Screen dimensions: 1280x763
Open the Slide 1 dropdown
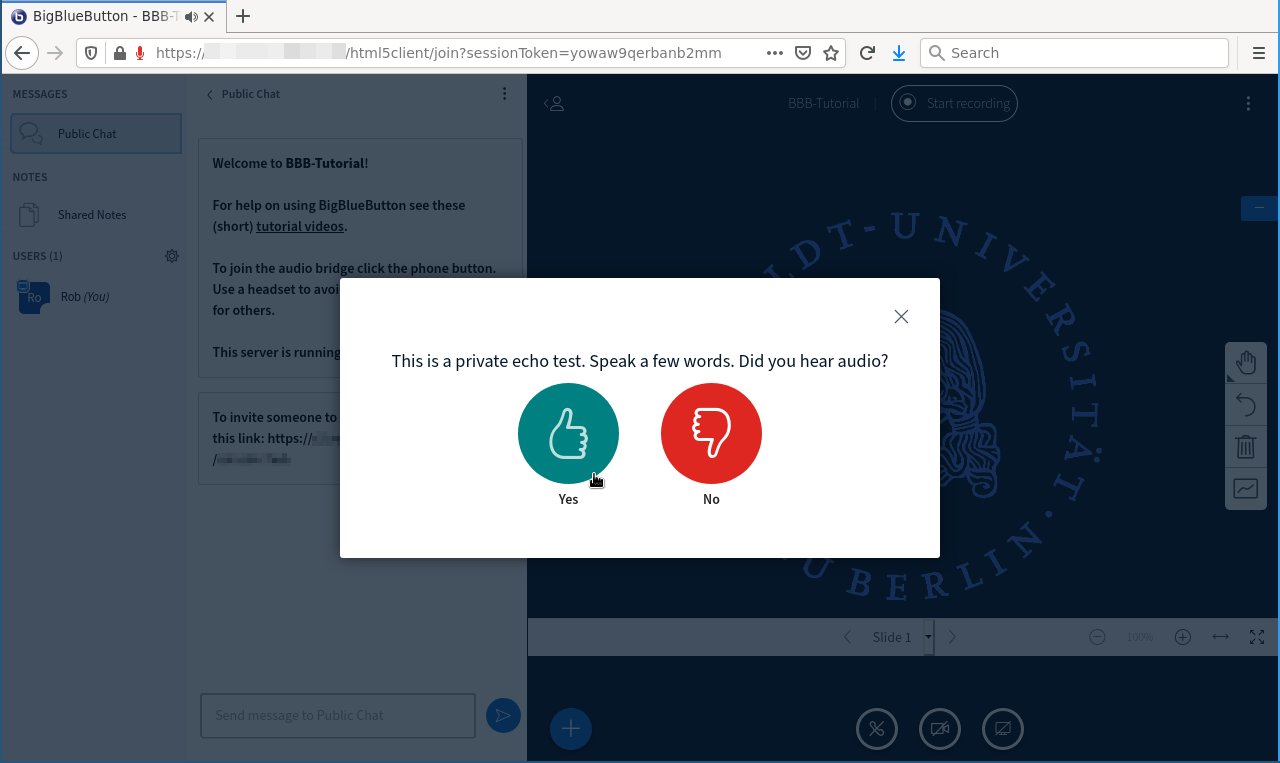(902, 637)
